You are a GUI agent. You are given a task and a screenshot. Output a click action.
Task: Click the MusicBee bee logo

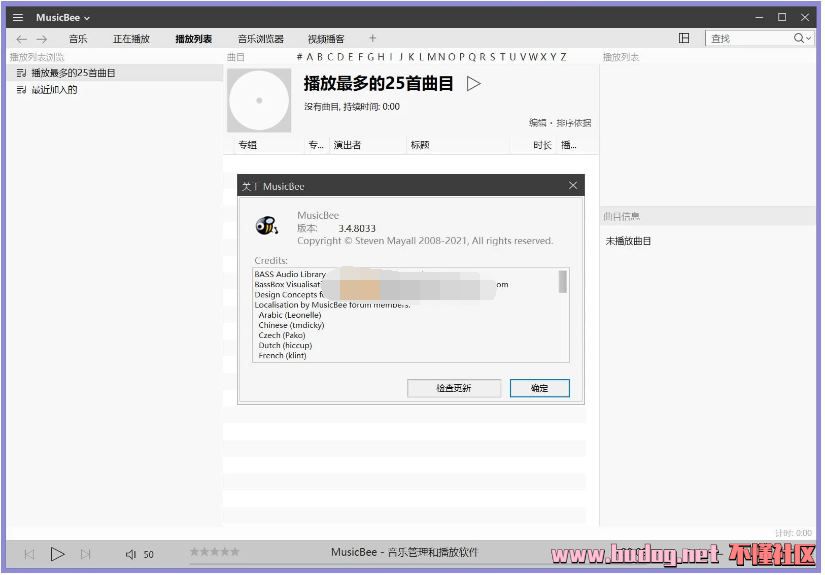coord(267,226)
